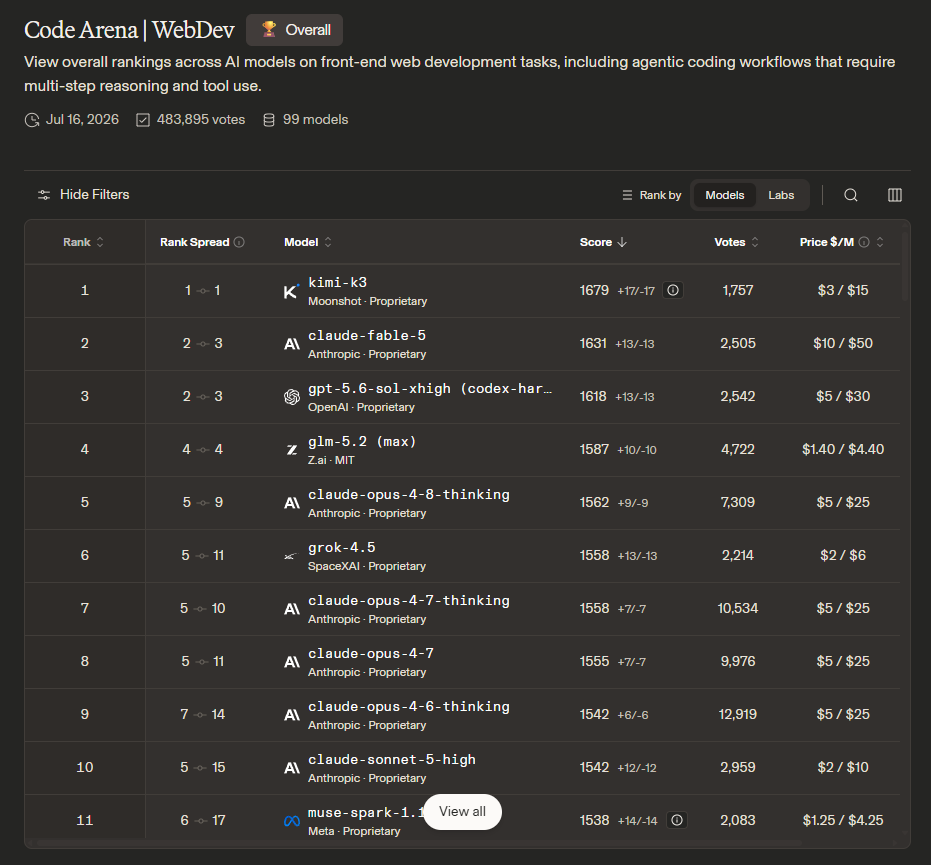Click the table's horizontal scrollbar
Image resolution: width=931 pixels, height=865 pixels.
click(419, 843)
